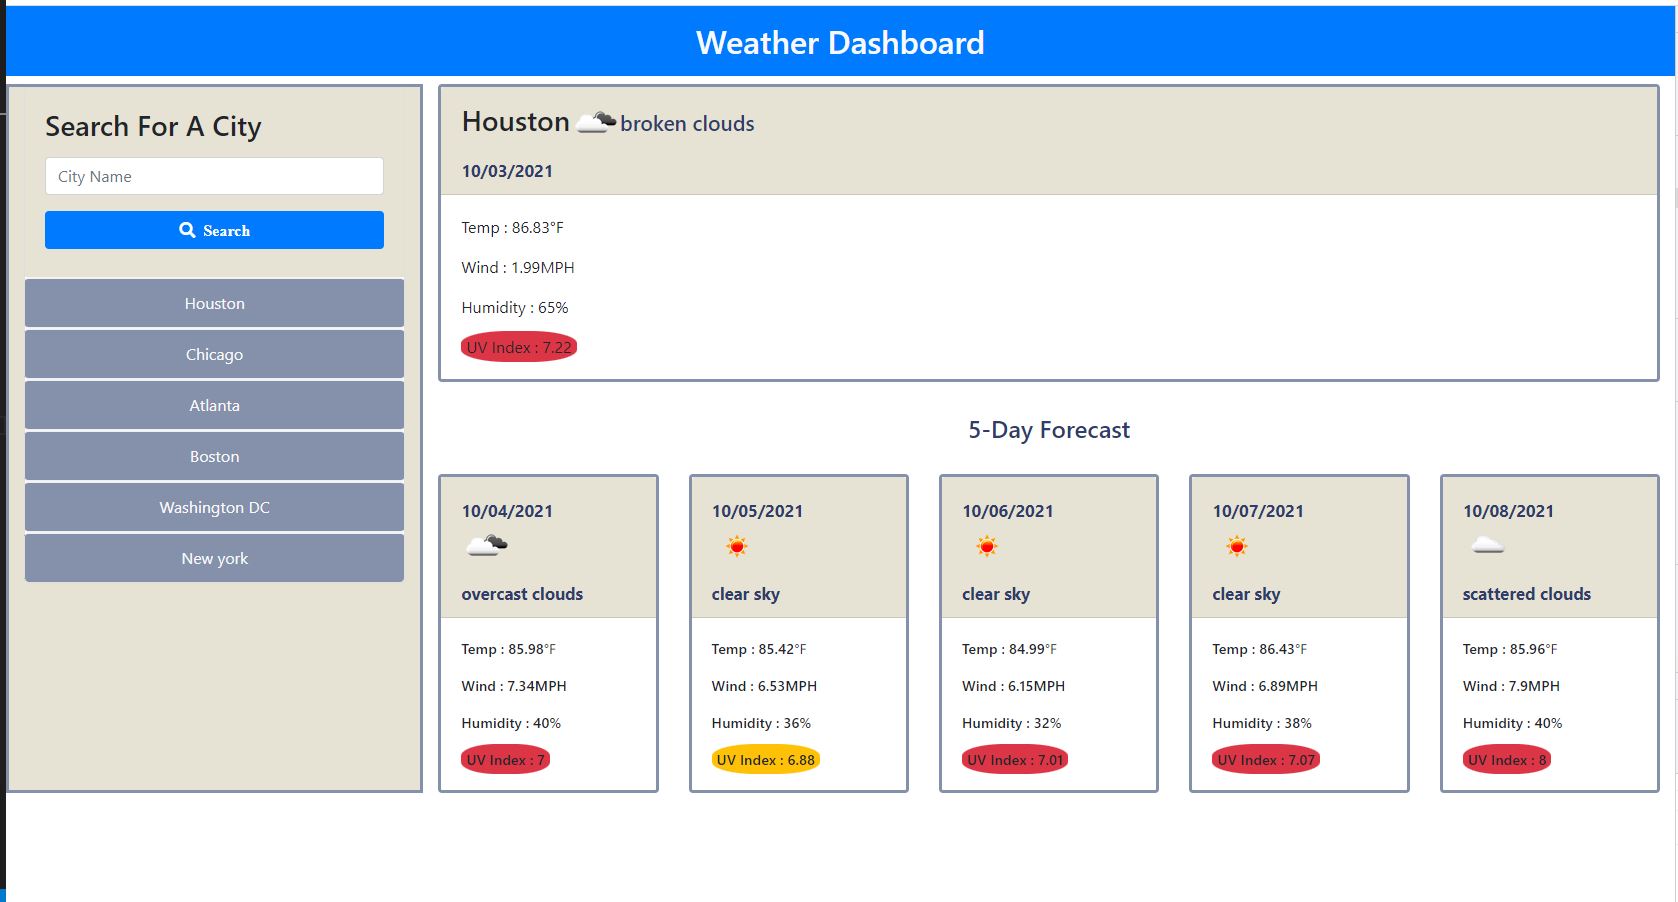Screen dimensions: 1678x902
Task: Select Houston from the saved city list
Action: point(213,303)
